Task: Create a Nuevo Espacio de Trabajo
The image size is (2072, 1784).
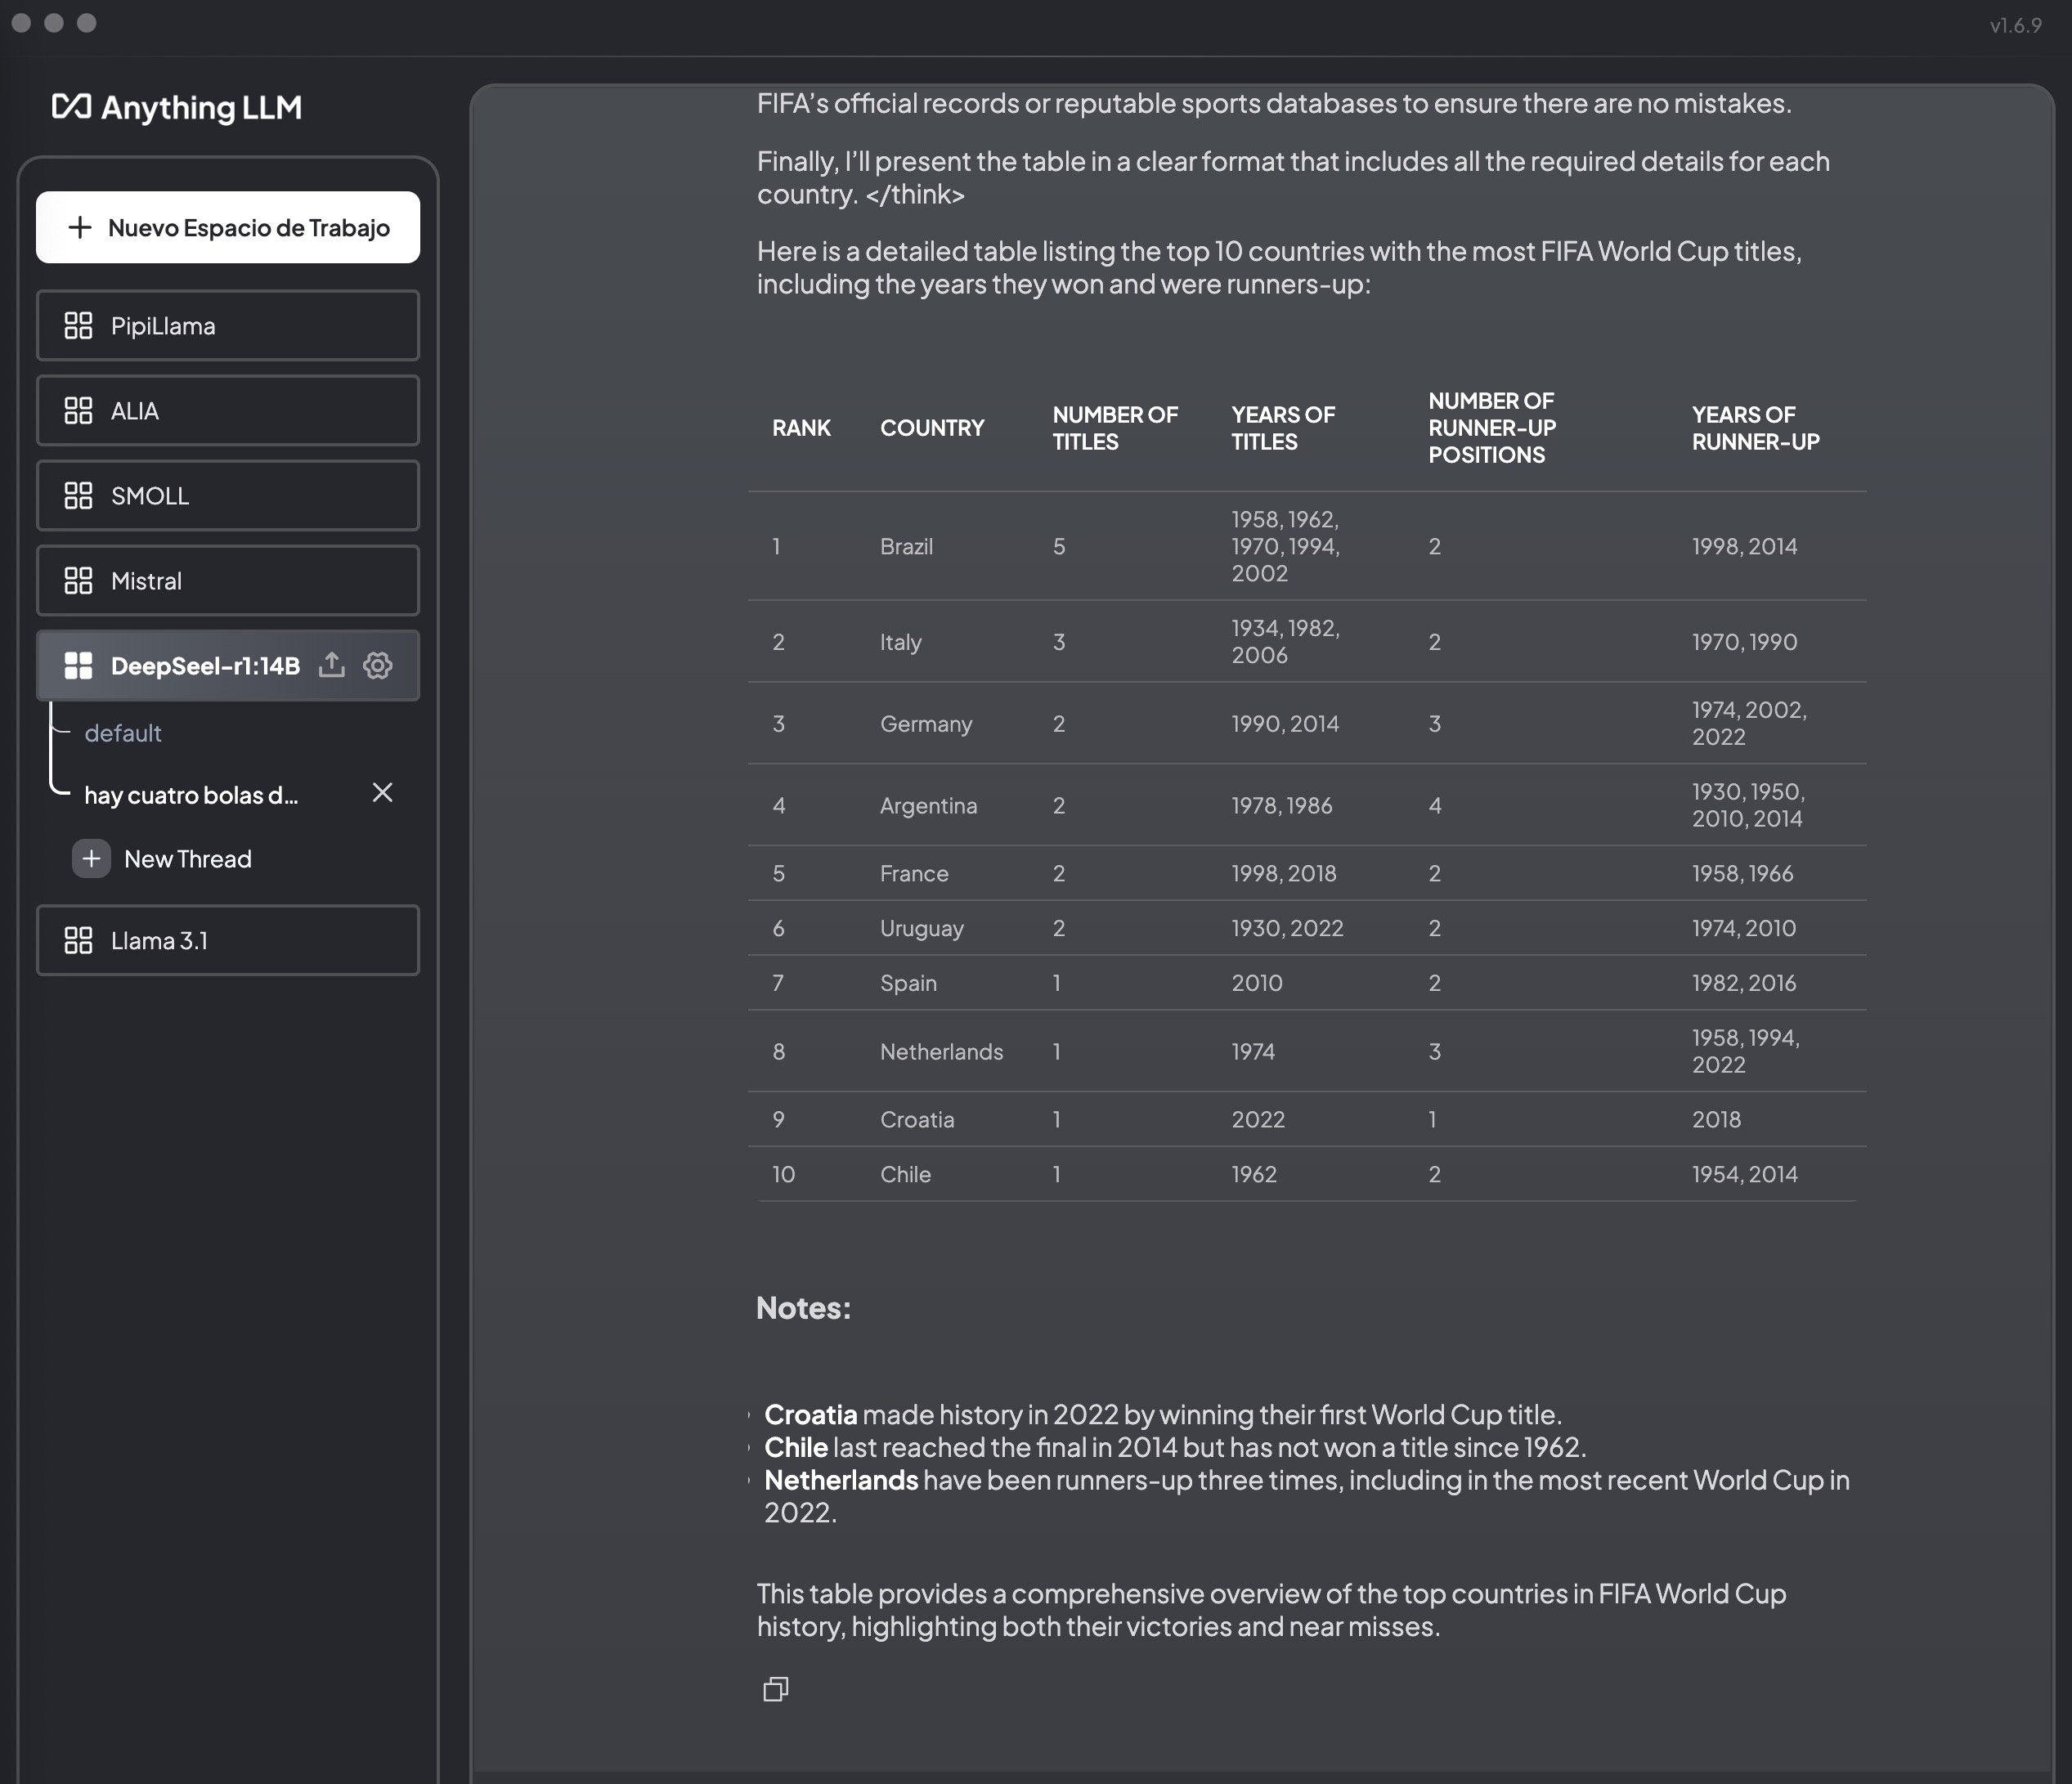Action: [228, 228]
